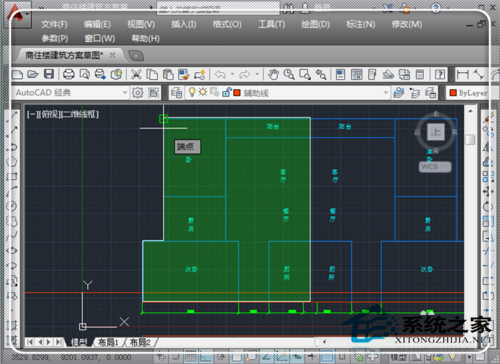The width and height of the screenshot is (500, 364).
Task: Click the red ByLayer color swatch
Action: coord(453,93)
